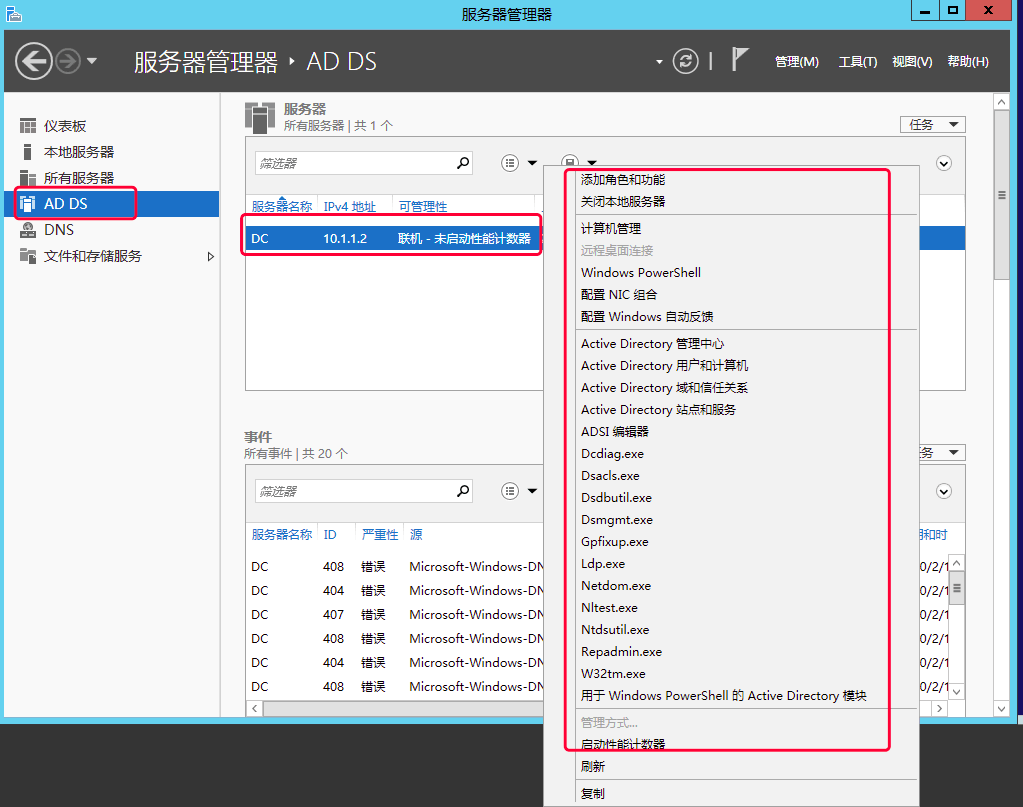
Task: Sort events by 源 column
Action: pyautogui.click(x=416, y=535)
